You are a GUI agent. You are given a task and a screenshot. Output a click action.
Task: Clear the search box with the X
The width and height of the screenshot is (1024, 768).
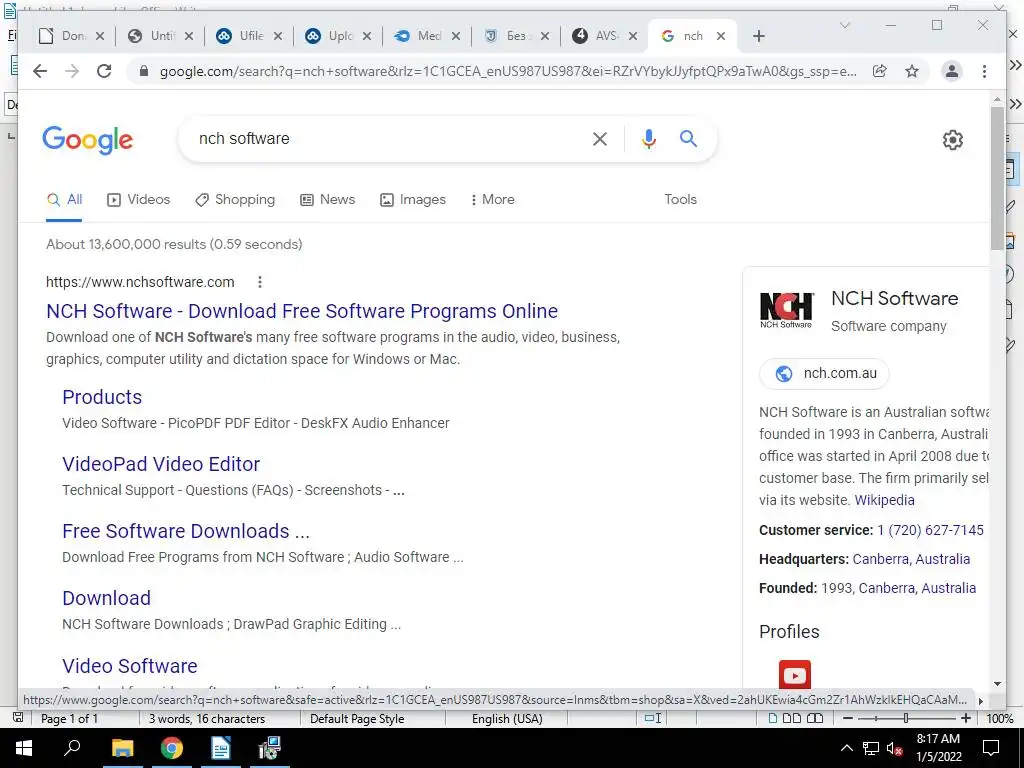pyautogui.click(x=600, y=138)
